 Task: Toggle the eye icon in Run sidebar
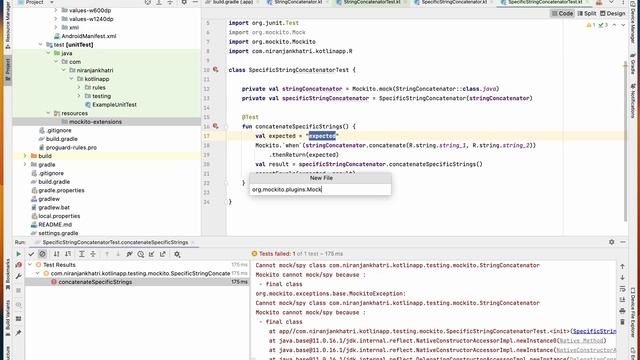click(x=18, y=304)
